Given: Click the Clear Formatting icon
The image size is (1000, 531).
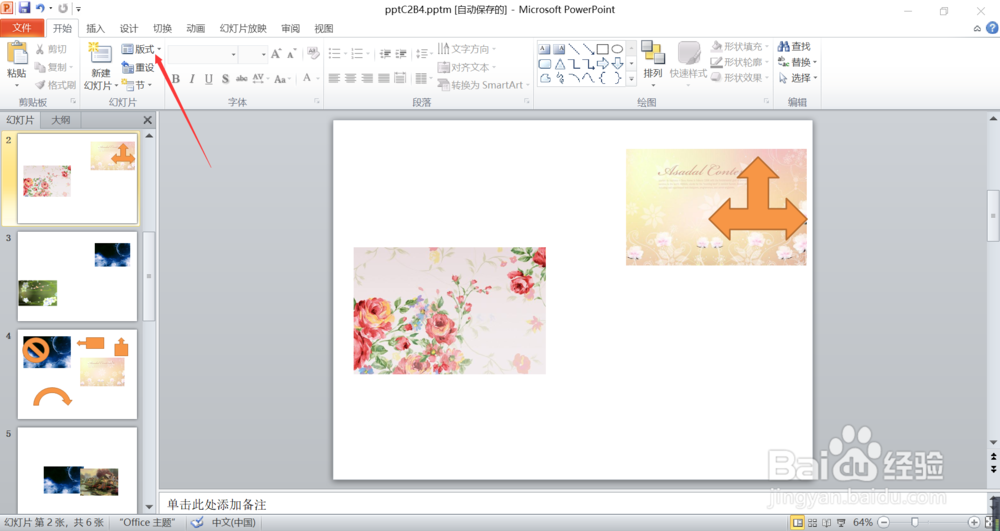Looking at the screenshot, I should pyautogui.click(x=312, y=54).
